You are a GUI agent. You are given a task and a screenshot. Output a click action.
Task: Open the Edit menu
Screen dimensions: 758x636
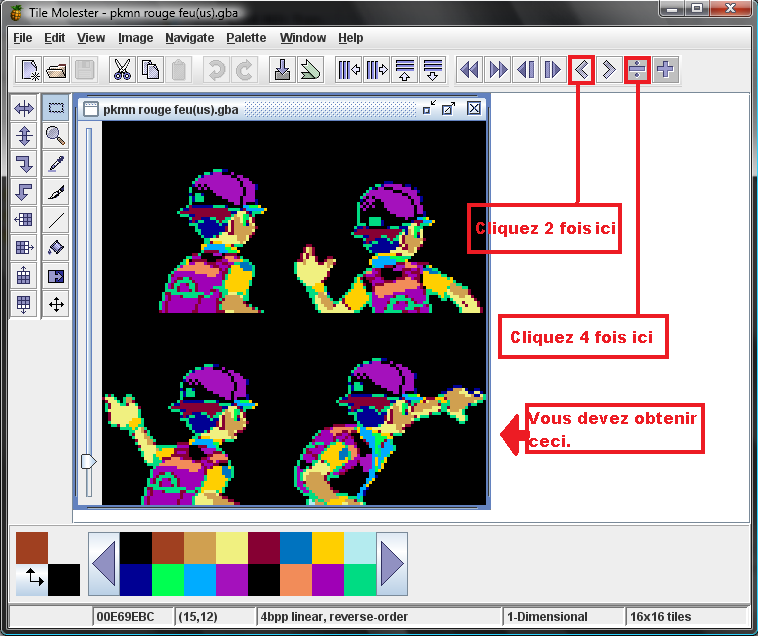click(55, 38)
